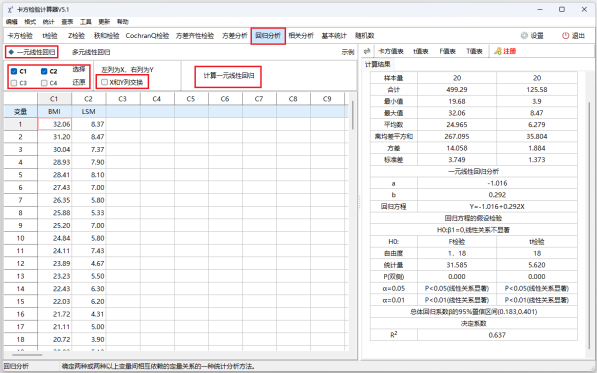Switch to the Z检验 tab

(x=76, y=36)
